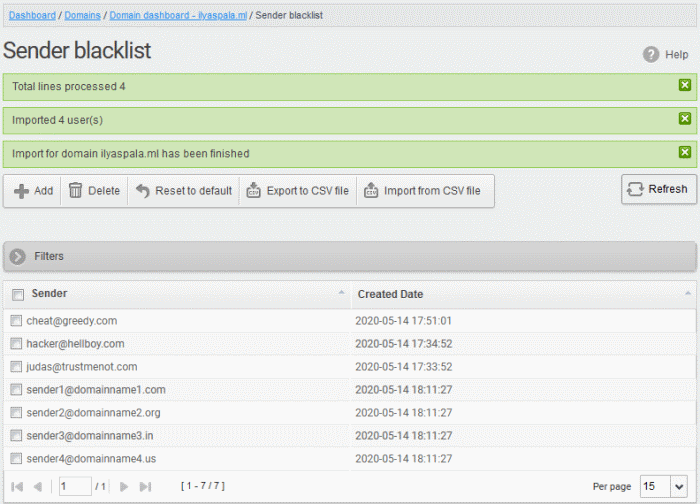The image size is (700, 504).
Task: Toggle the select-all checkbox in header
Action: pos(18,295)
